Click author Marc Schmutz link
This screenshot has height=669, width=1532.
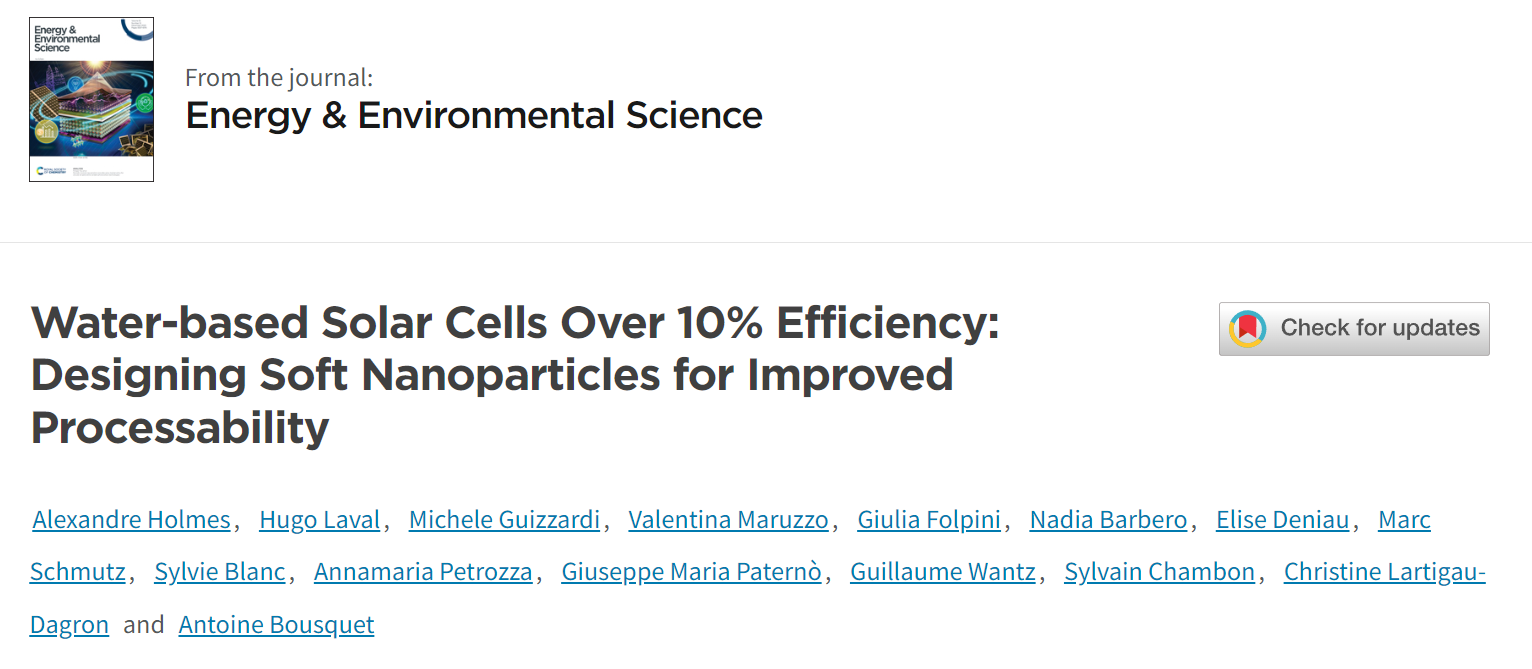(x=1404, y=520)
